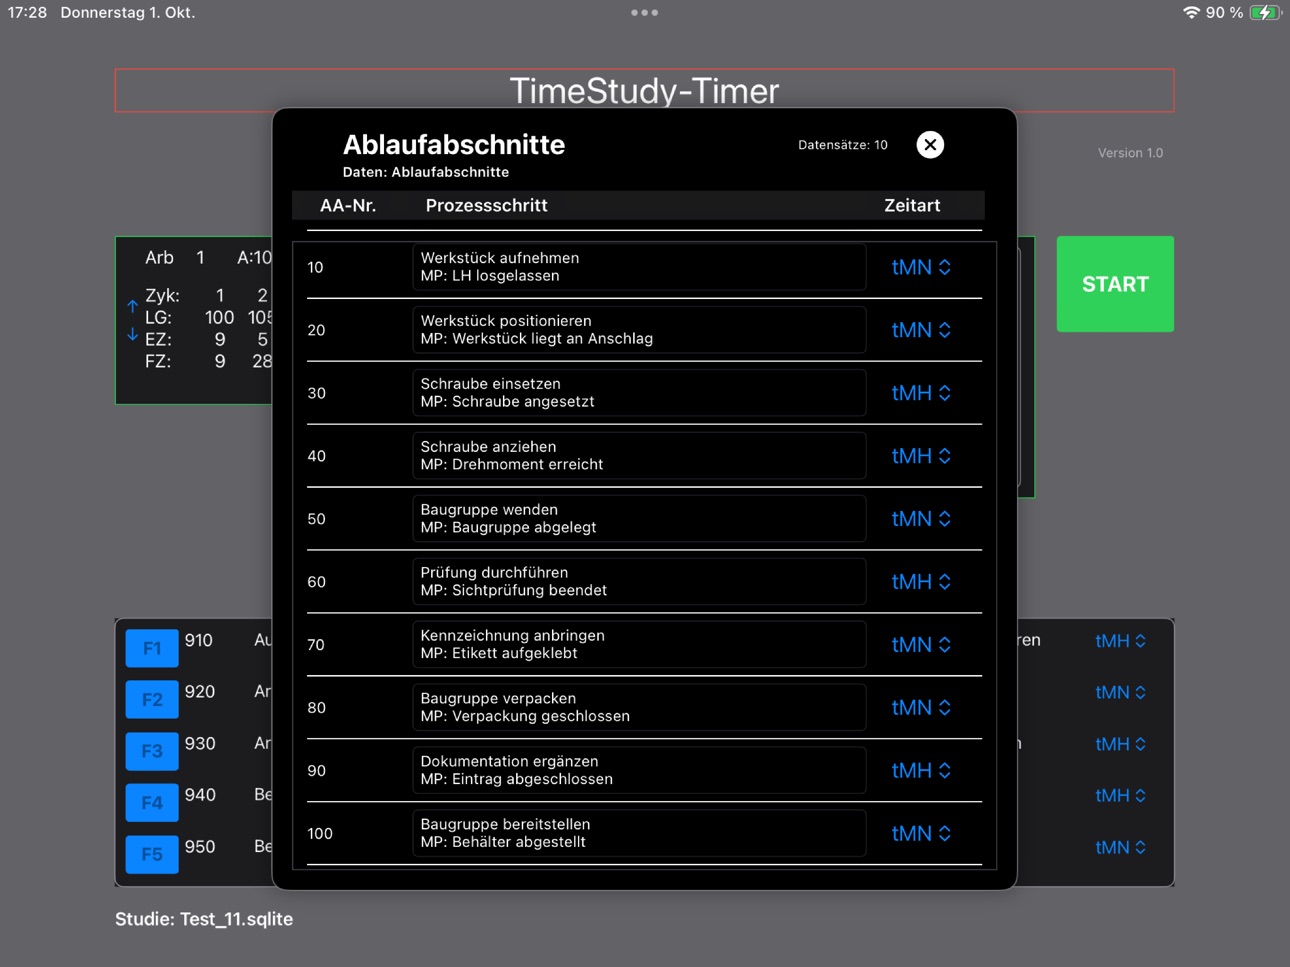1290x967 pixels.
Task: Open Zeitart dropdown in the F2 row
Action: [1121, 693]
